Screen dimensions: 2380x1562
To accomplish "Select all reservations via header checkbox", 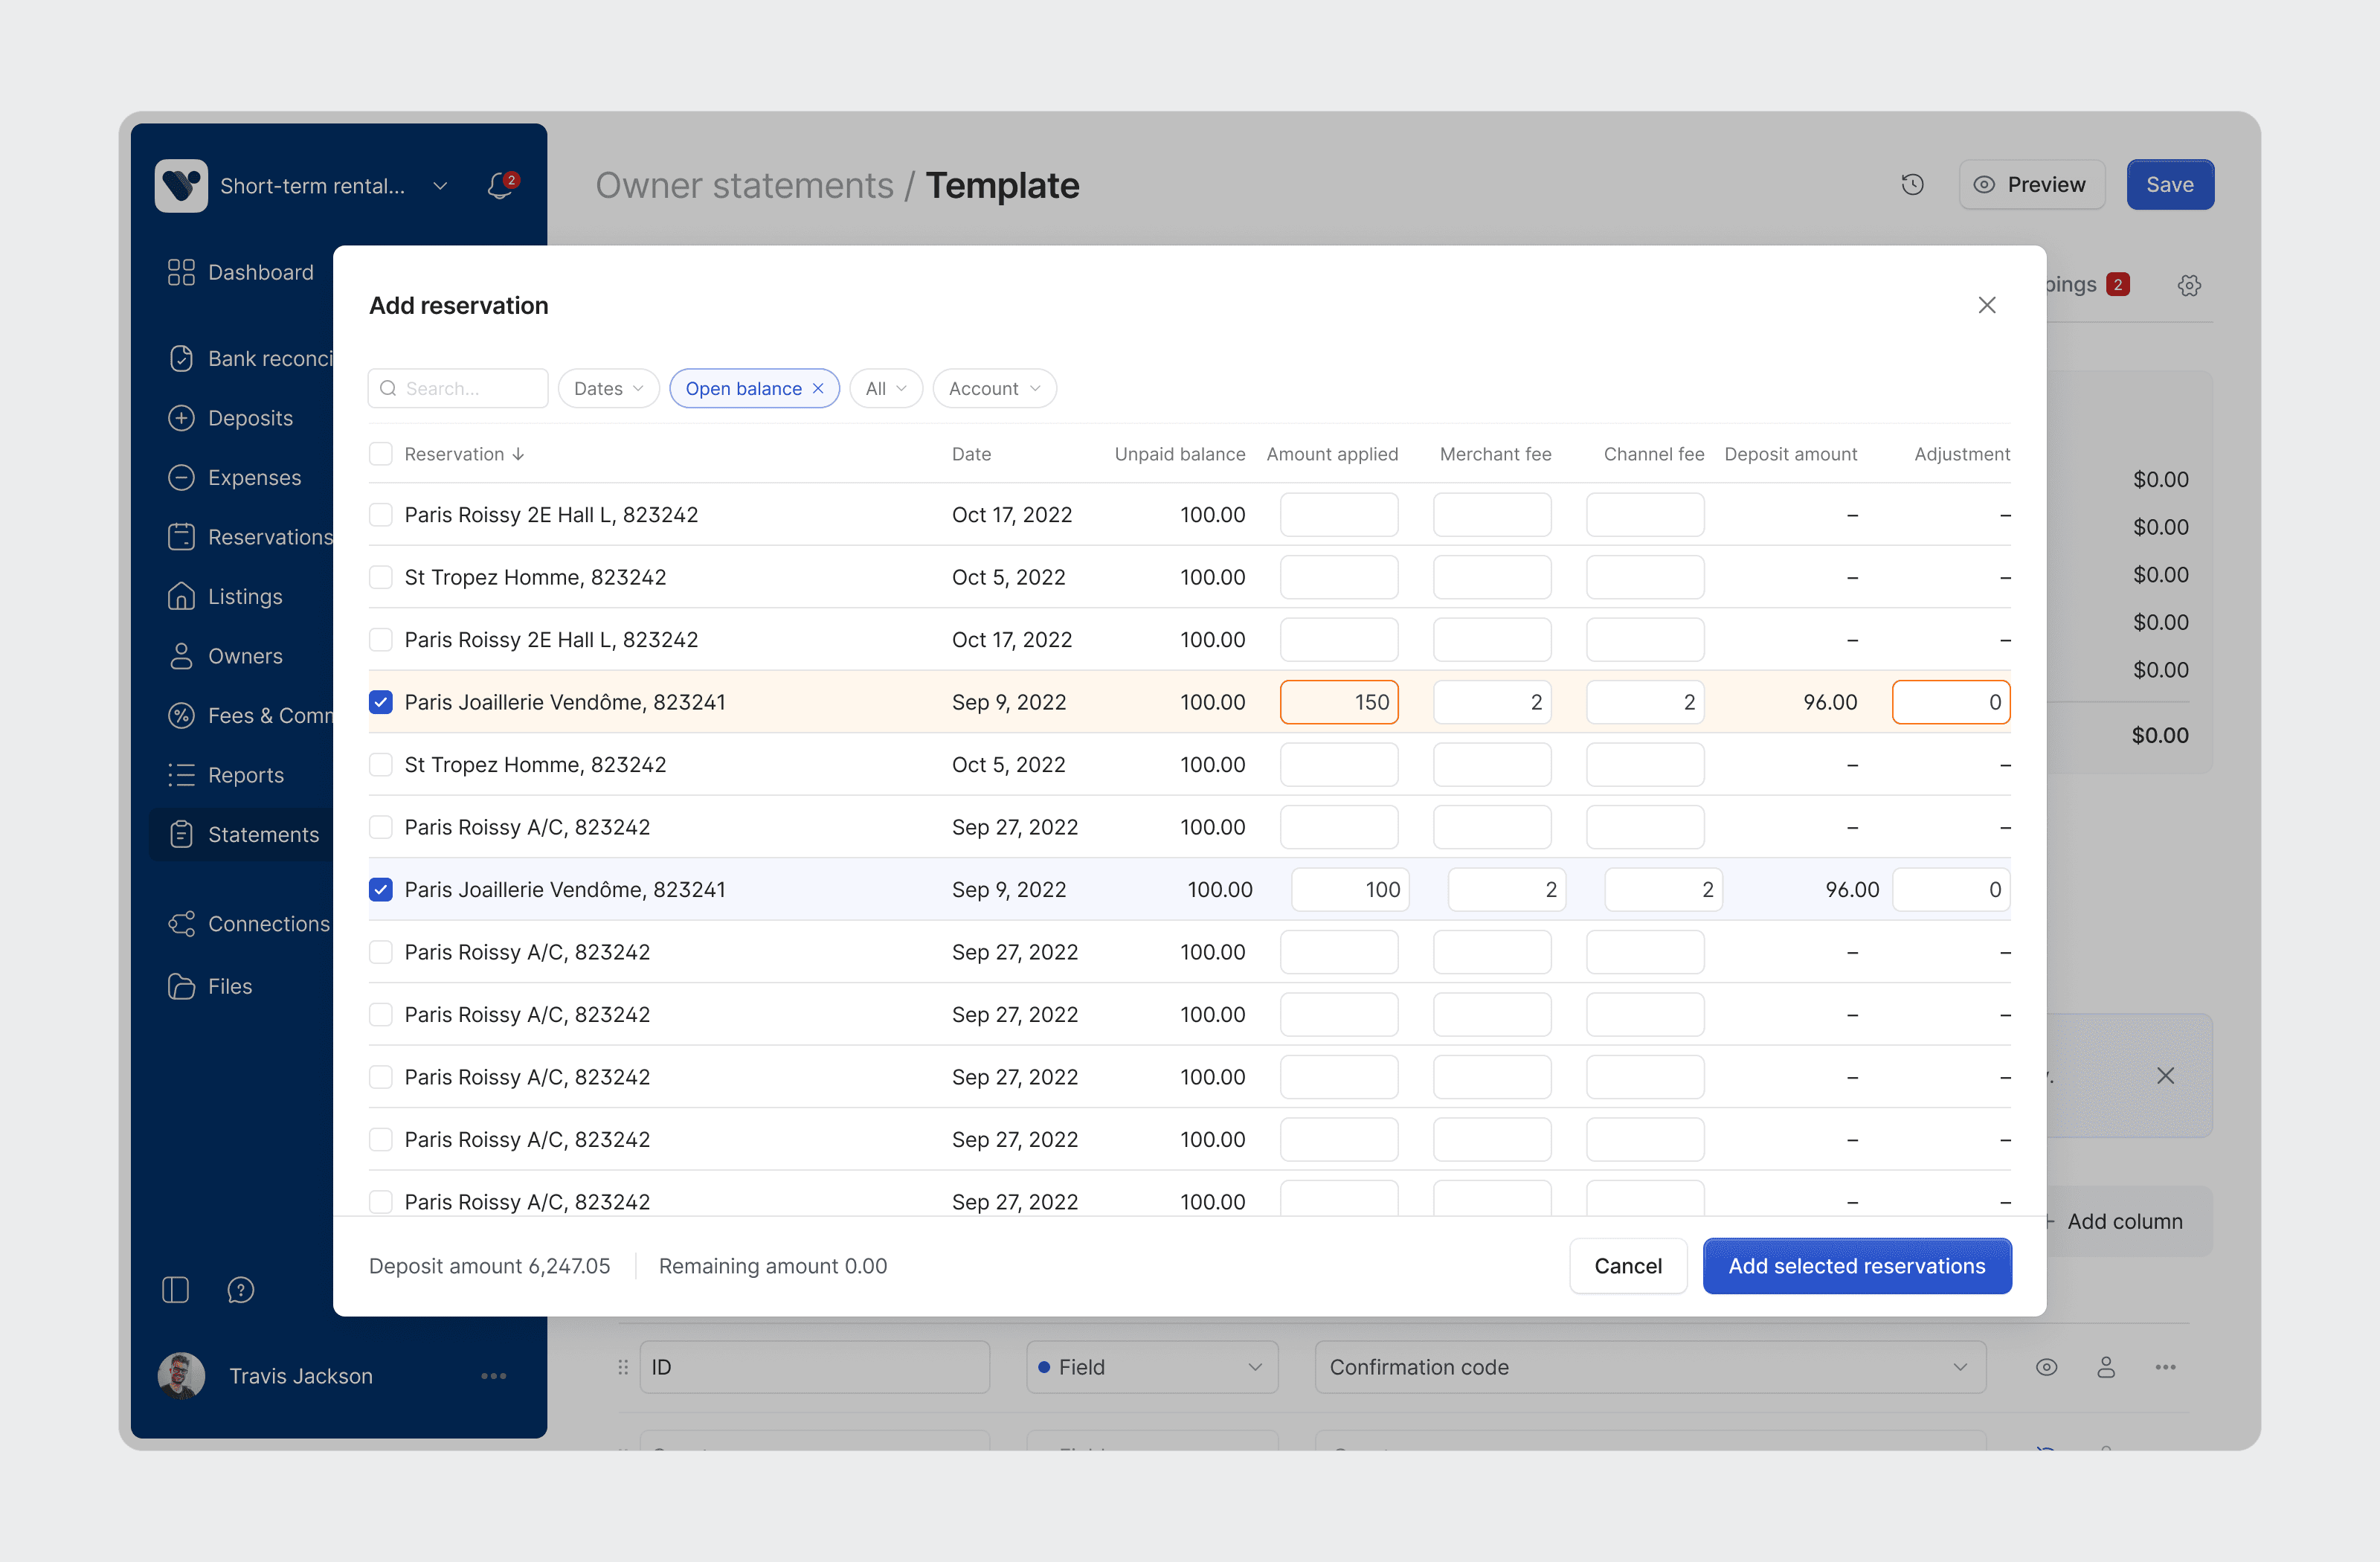I will (380, 454).
